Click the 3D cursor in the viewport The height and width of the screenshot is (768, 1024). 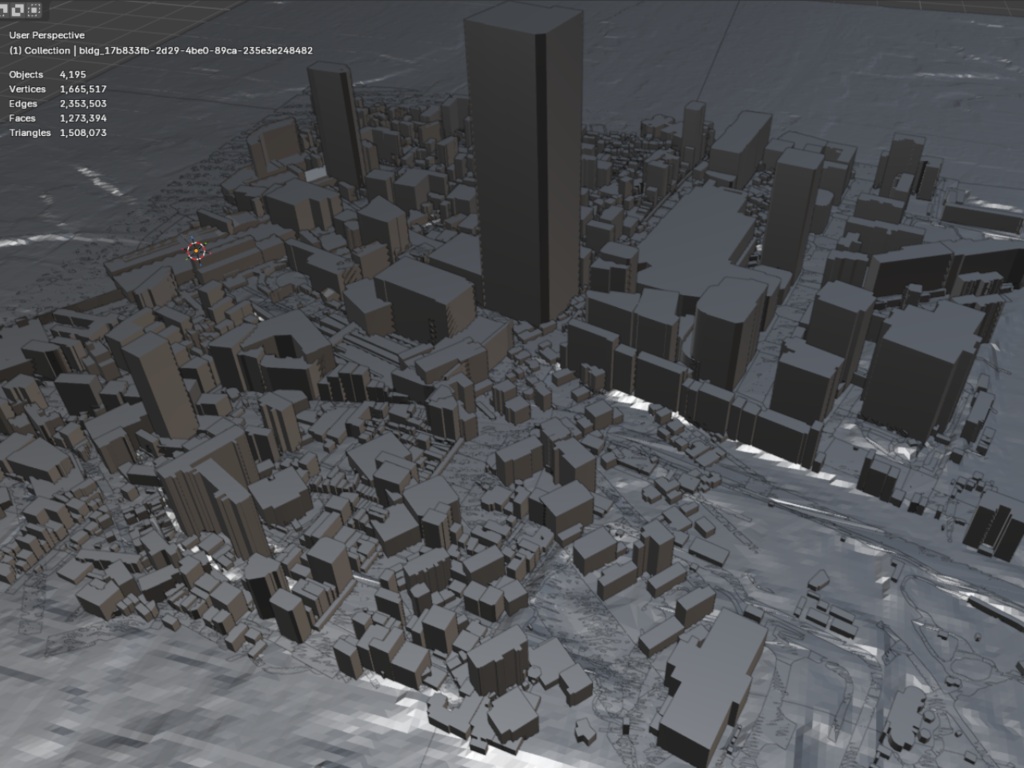point(196,250)
